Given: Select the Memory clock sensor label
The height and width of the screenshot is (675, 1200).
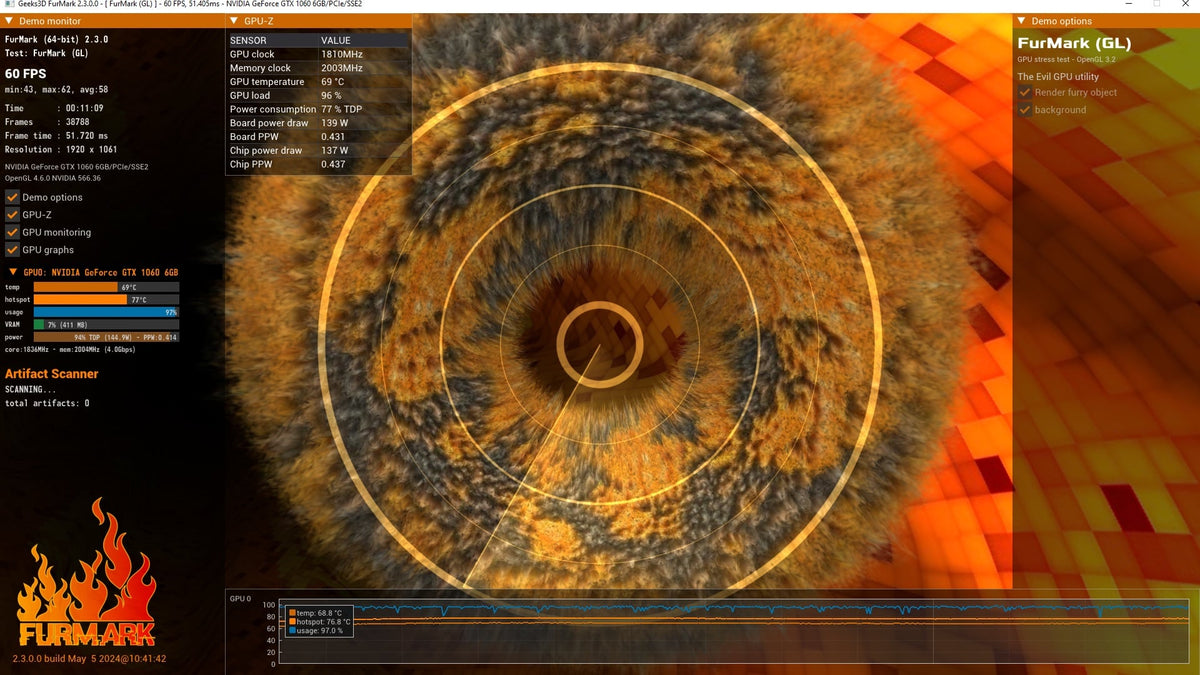Looking at the screenshot, I should click(260, 68).
